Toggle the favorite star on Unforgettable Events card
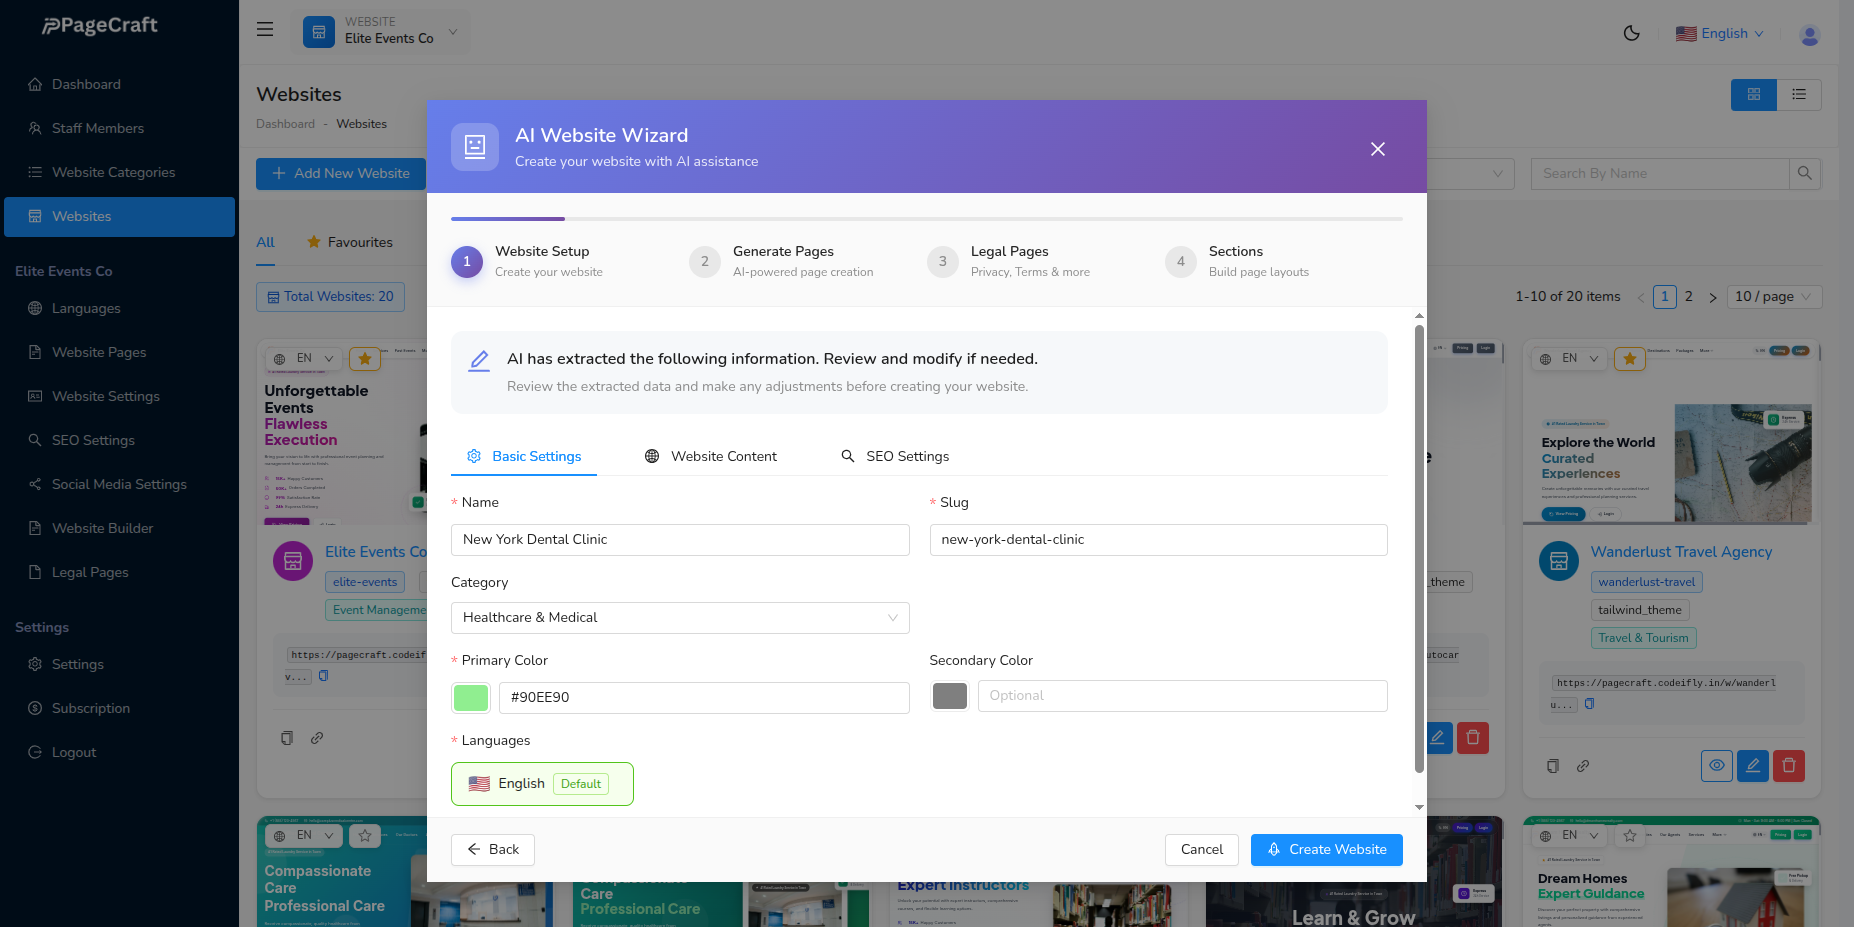 point(364,358)
